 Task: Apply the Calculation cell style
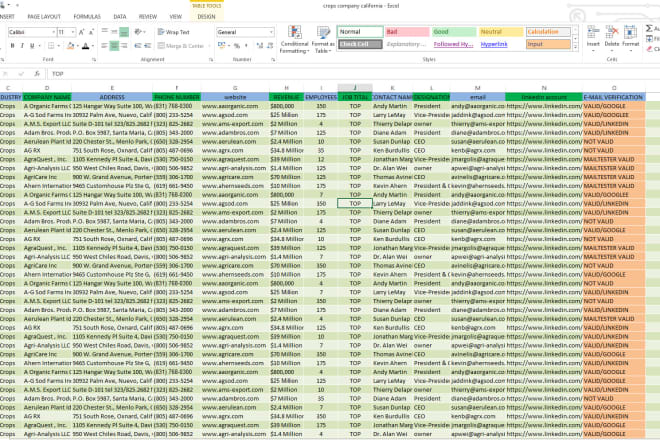548,32
